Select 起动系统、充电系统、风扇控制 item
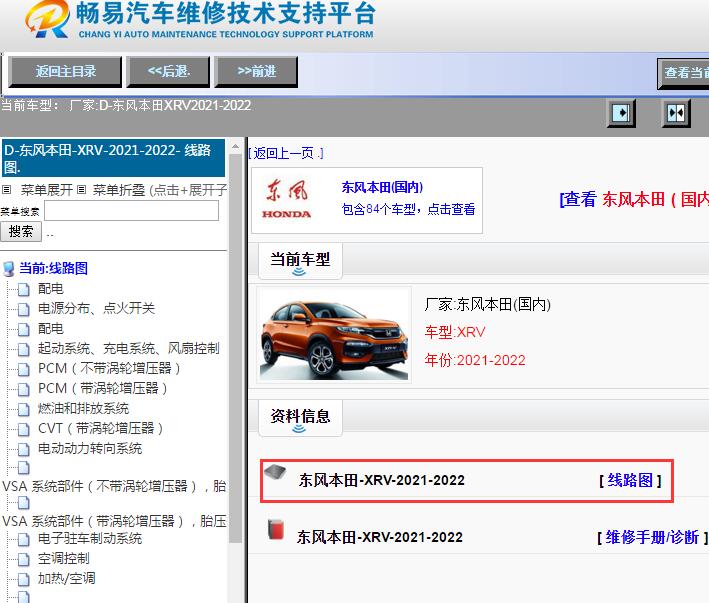 [128, 349]
